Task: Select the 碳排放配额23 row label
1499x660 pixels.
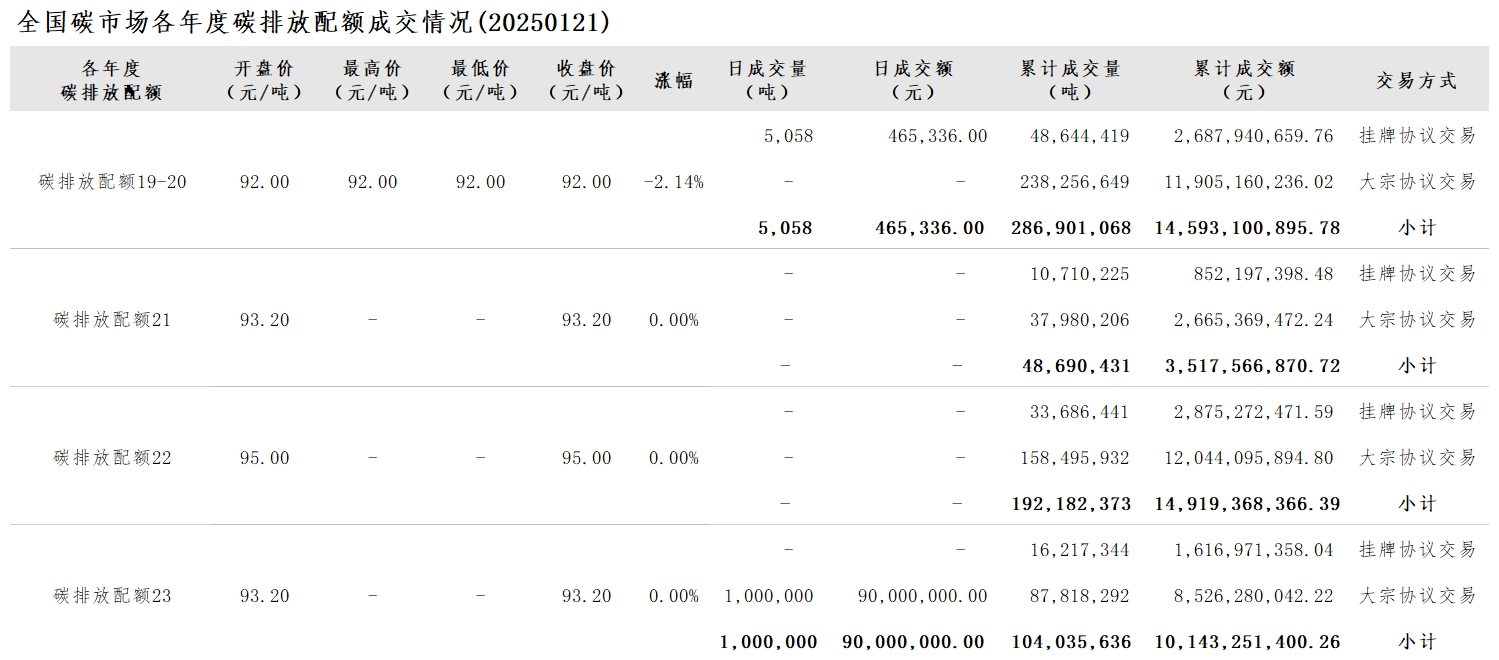Action: [x=113, y=596]
